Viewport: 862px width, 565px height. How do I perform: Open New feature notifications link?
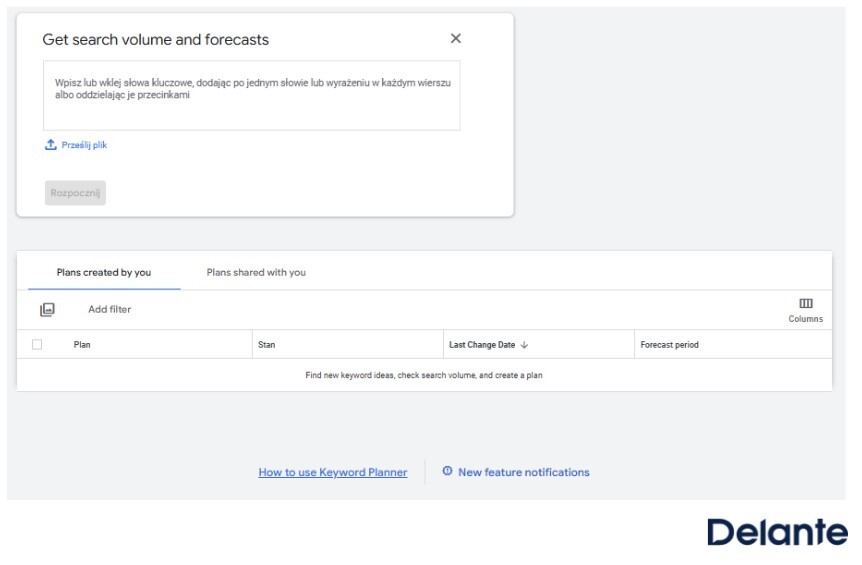coord(524,472)
